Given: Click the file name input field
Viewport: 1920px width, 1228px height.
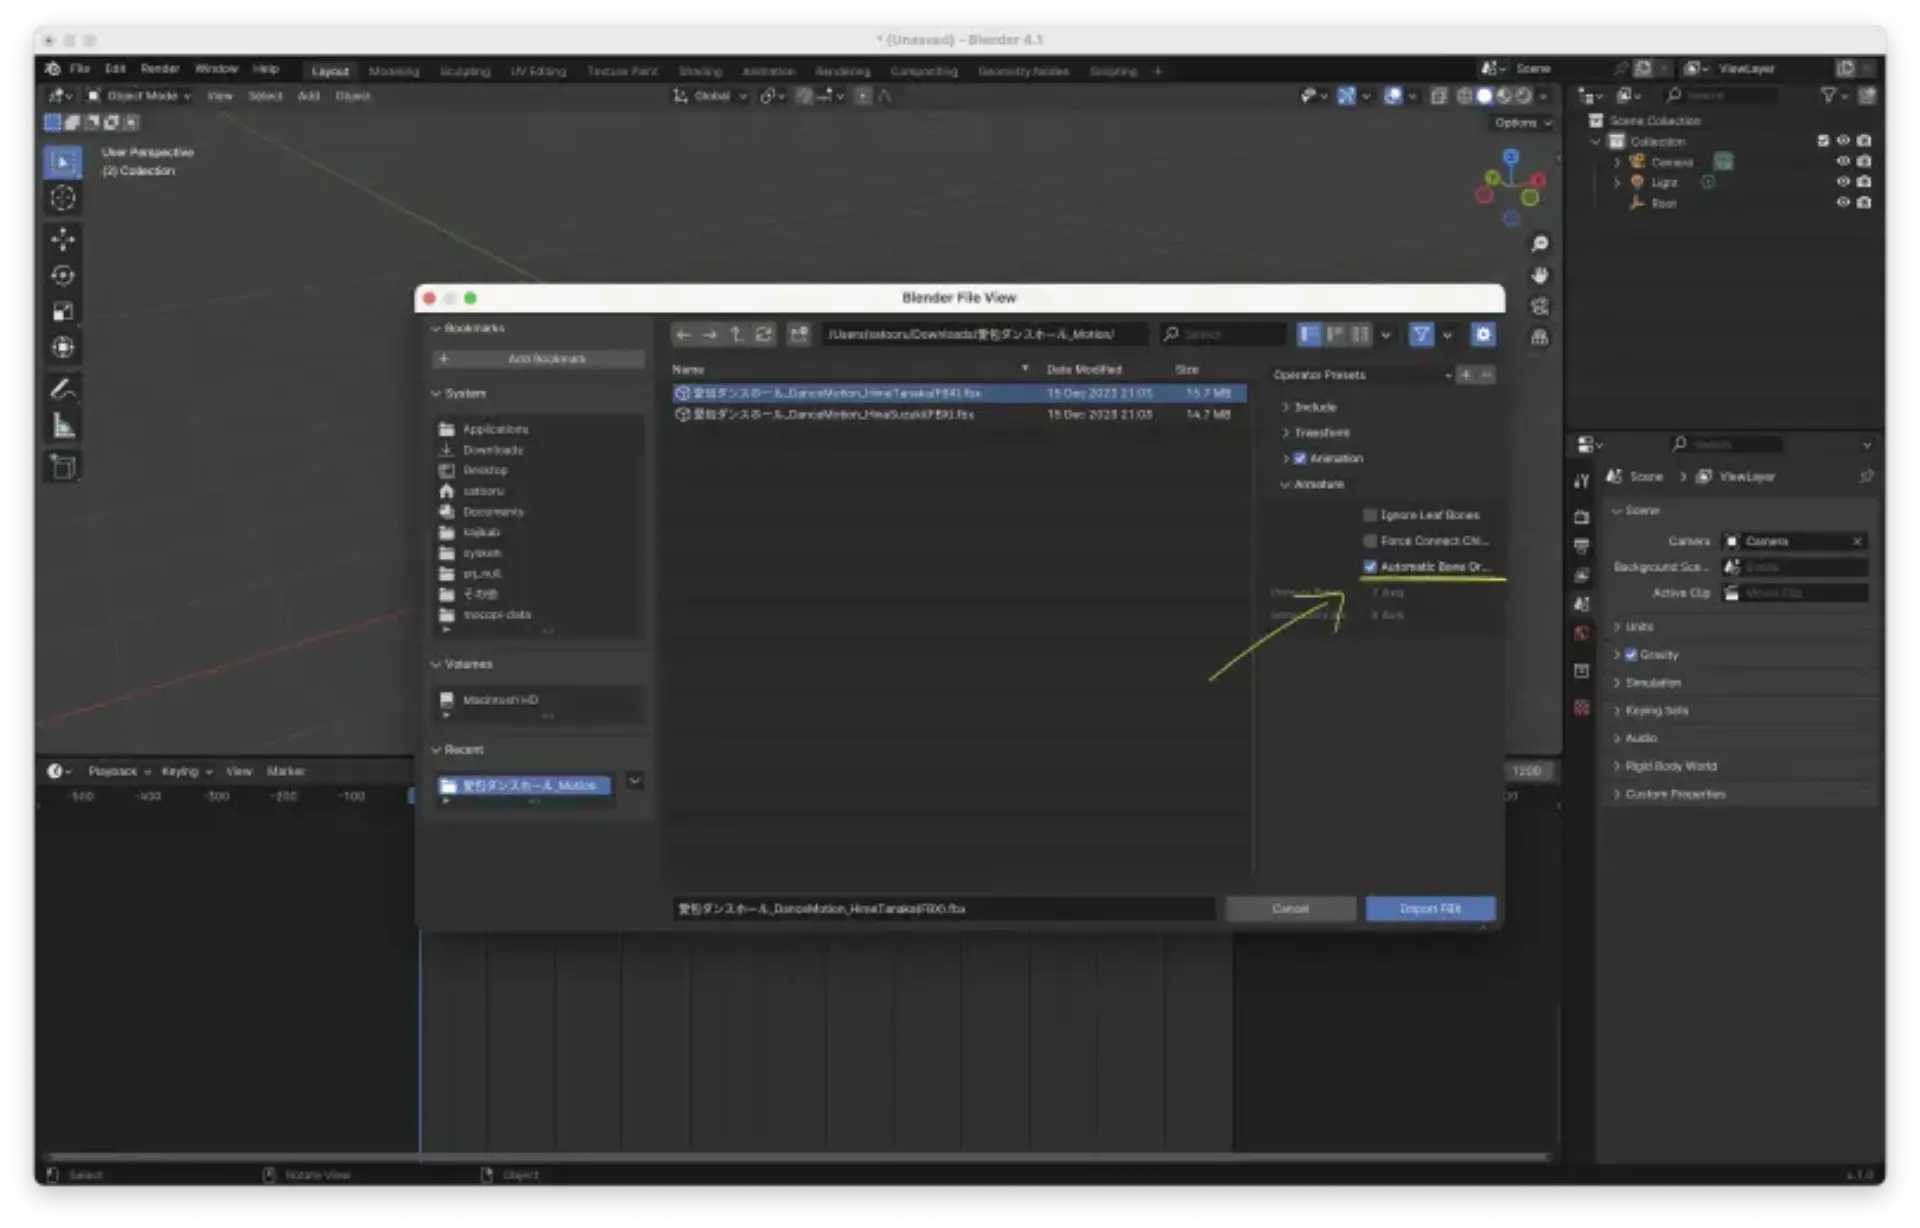Looking at the screenshot, I should (942, 909).
